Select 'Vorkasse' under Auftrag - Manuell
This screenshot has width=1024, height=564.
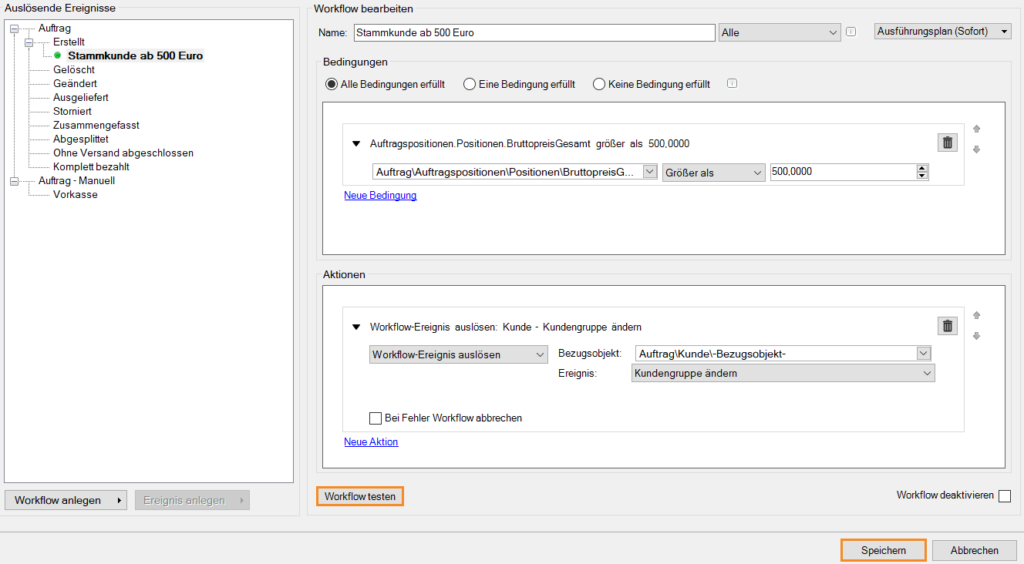click(75, 195)
